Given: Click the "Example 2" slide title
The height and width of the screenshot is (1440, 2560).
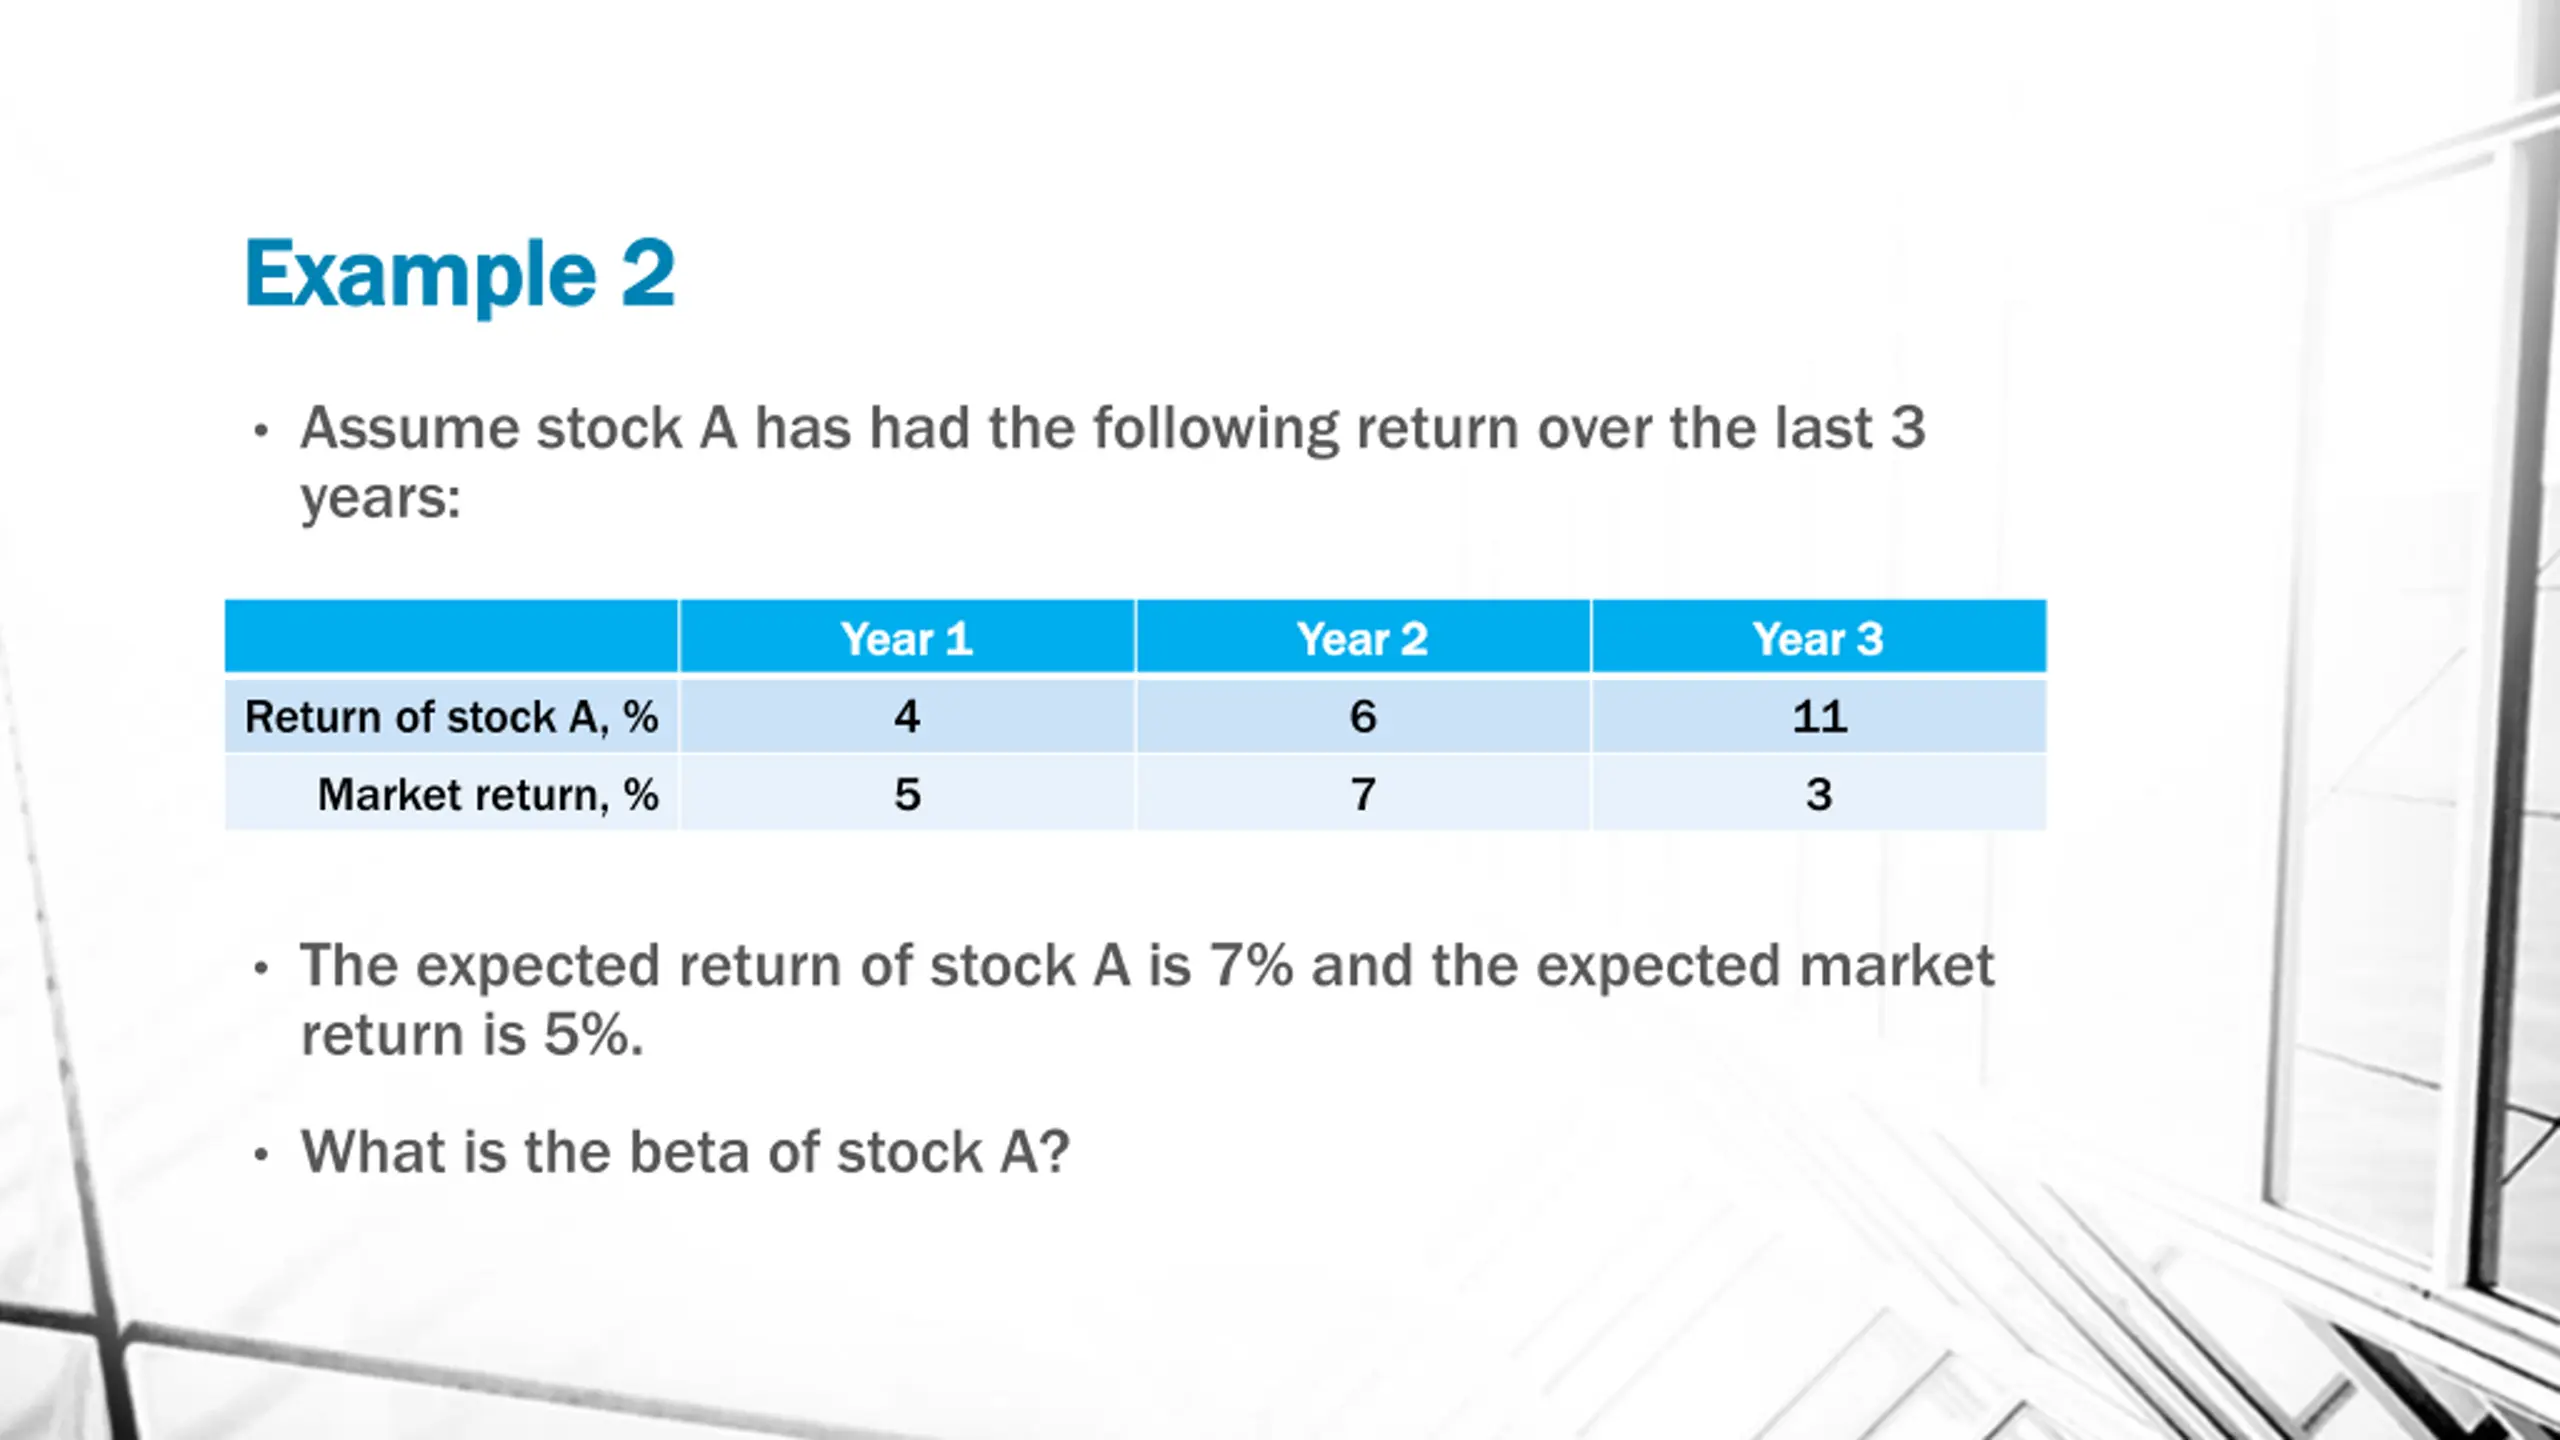Looking at the screenshot, I should [x=460, y=274].
